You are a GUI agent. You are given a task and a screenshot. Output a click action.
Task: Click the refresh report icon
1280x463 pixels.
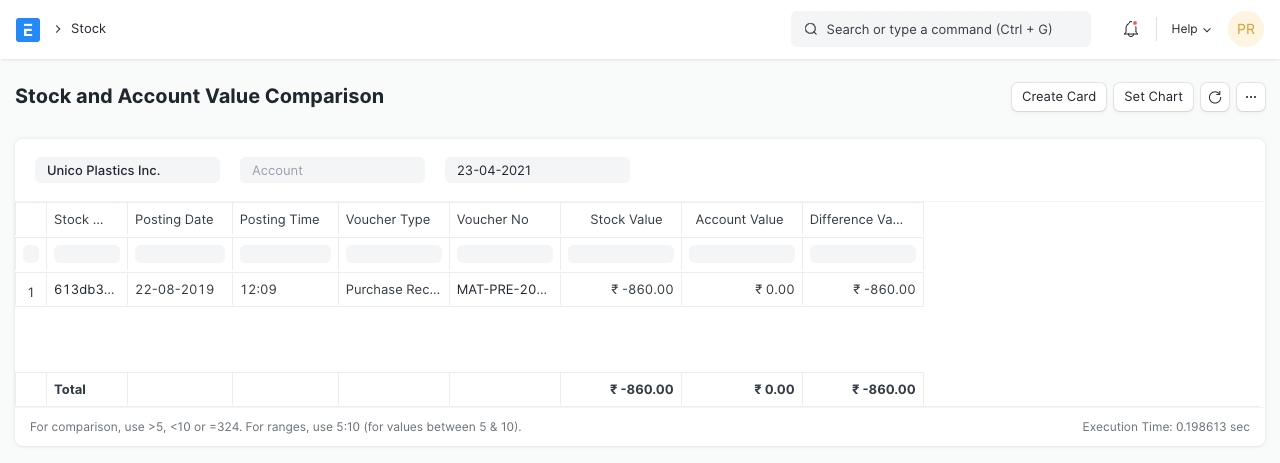coord(1215,97)
